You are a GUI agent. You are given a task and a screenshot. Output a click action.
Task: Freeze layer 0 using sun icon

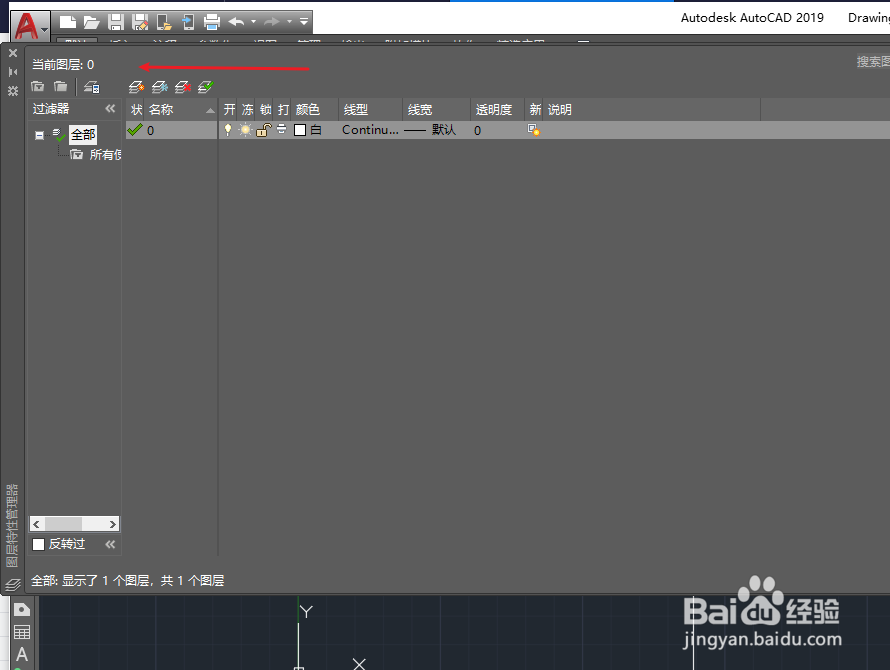tap(245, 130)
